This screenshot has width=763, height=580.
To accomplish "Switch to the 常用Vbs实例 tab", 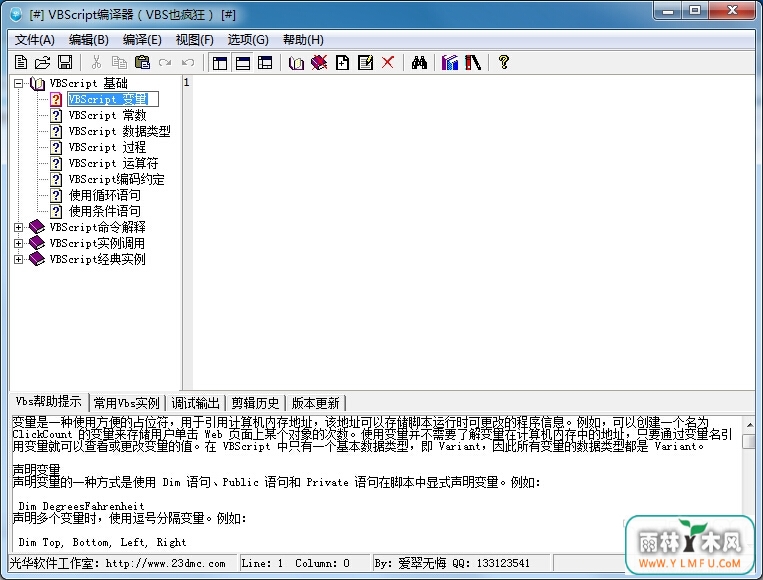I will pyautogui.click(x=127, y=403).
